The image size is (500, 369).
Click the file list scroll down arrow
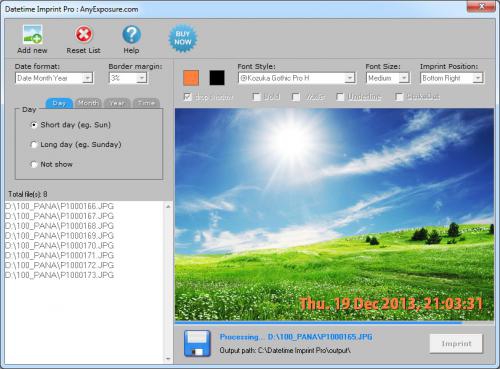coord(168,359)
